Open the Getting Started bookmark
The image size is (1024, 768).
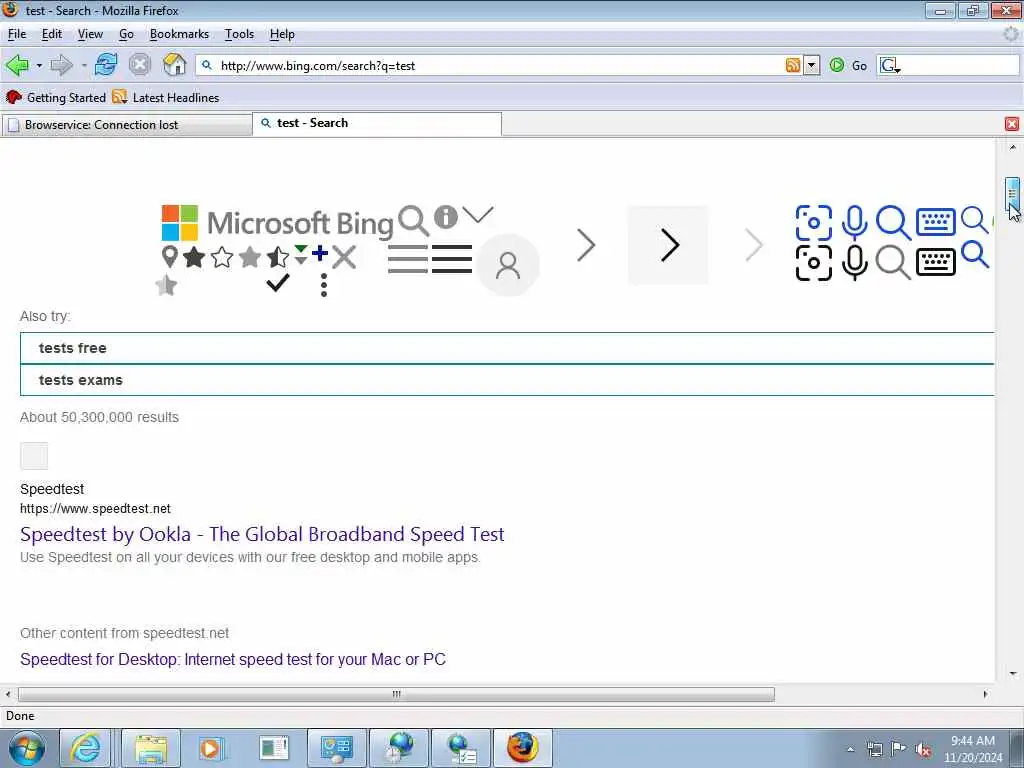56,97
